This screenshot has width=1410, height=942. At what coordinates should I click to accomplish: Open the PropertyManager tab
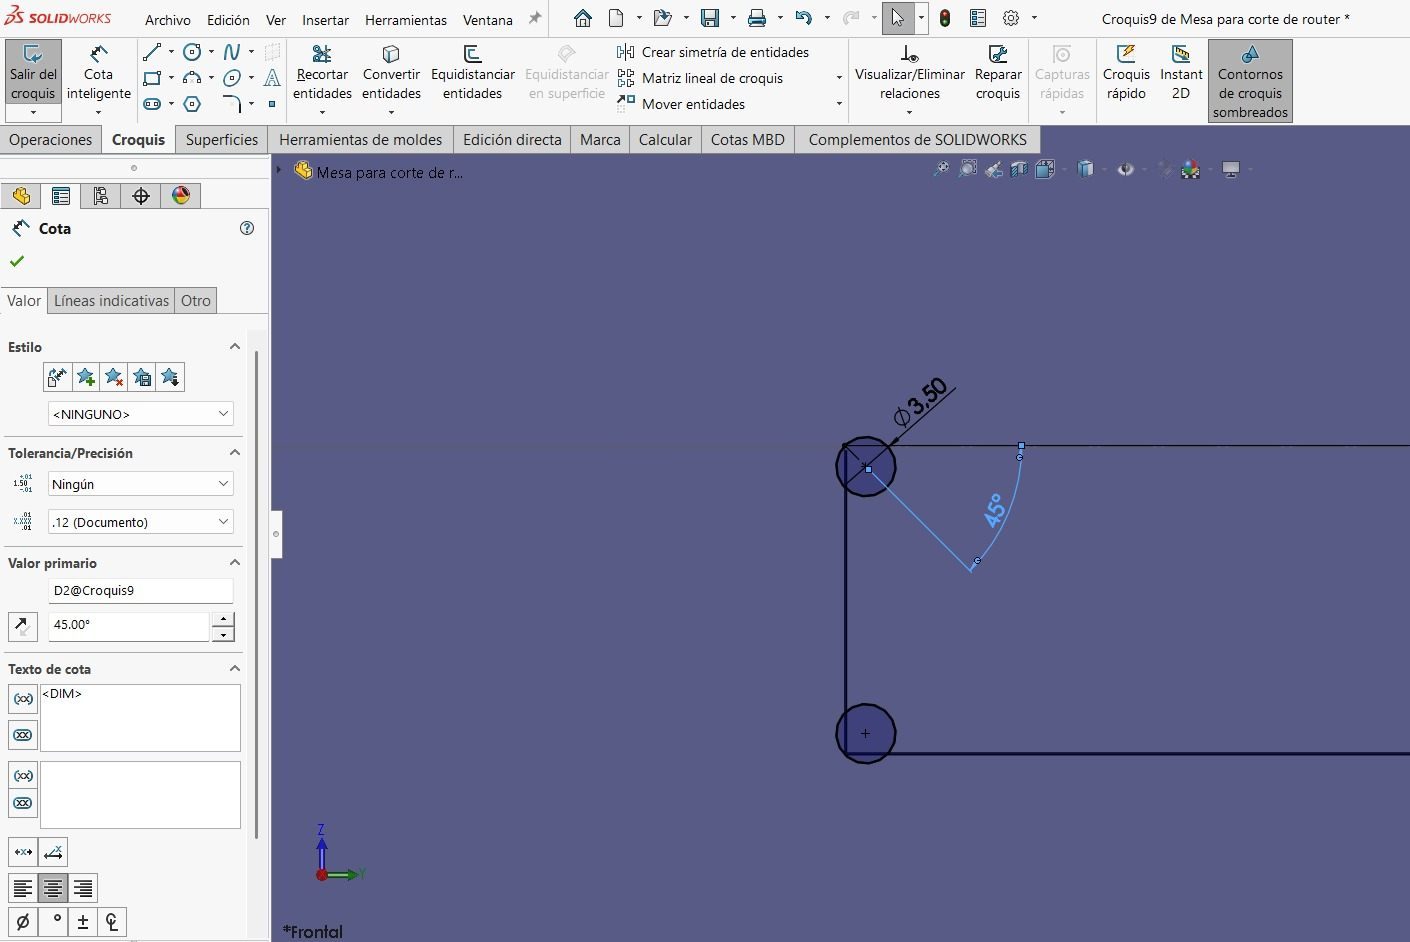pyautogui.click(x=61, y=196)
